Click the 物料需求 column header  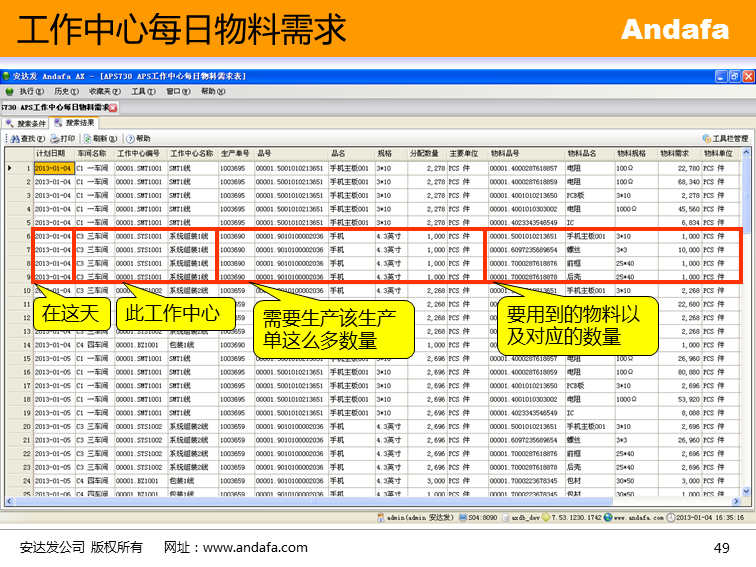coord(677,154)
